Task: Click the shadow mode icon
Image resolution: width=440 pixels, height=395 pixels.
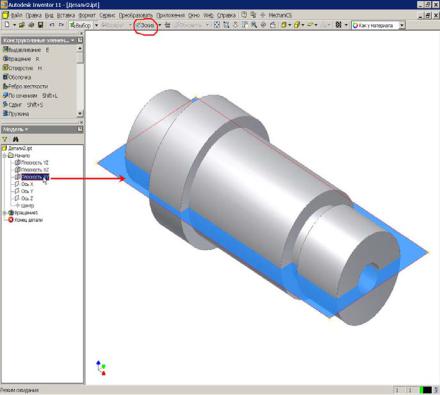Action: tap(310, 25)
